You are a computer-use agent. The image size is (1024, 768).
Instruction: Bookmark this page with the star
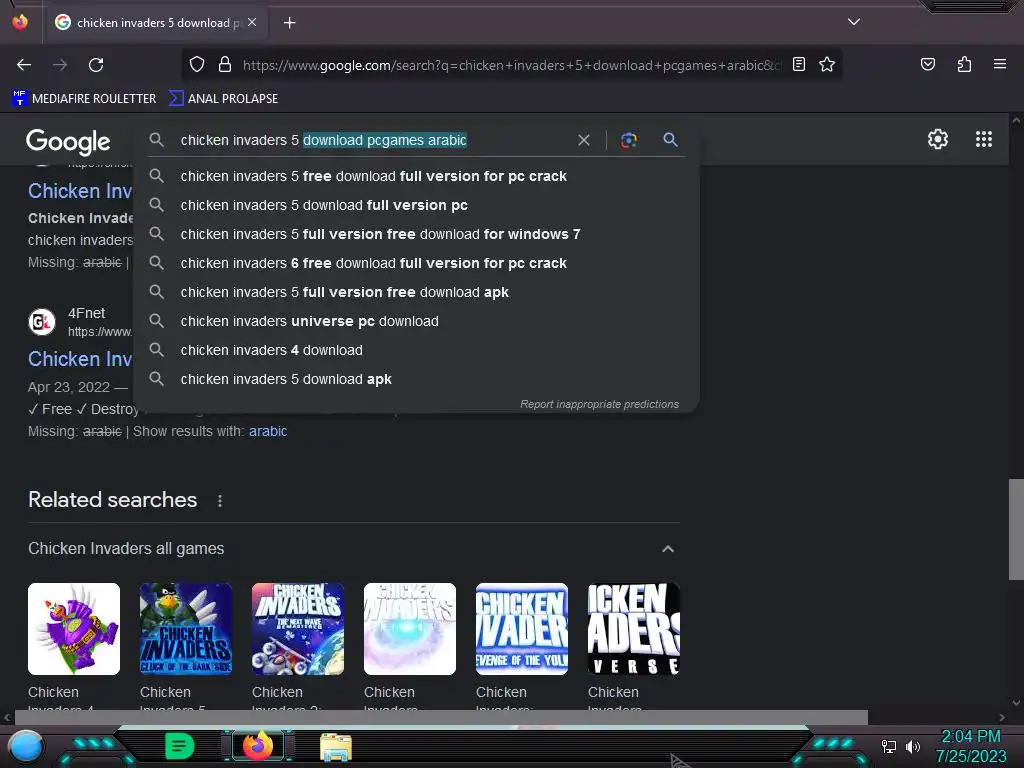(x=827, y=64)
